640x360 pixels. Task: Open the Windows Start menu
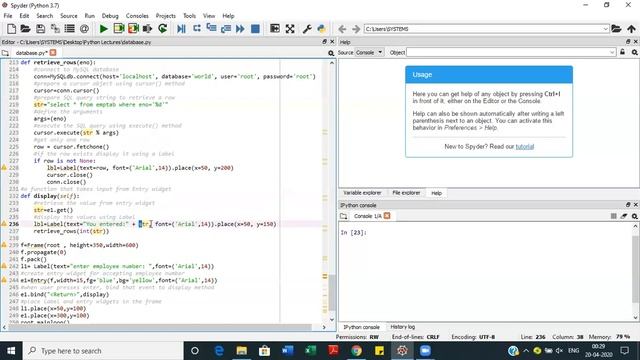click(x=11, y=351)
